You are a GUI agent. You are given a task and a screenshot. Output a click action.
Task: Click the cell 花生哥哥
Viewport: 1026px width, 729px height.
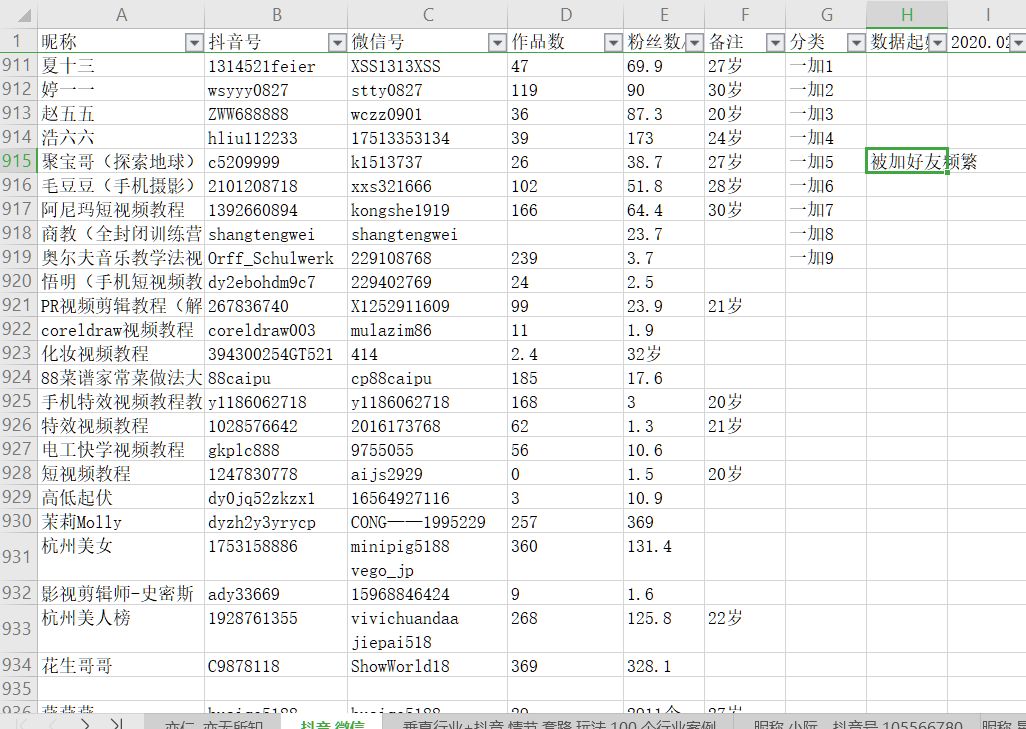tap(121, 666)
